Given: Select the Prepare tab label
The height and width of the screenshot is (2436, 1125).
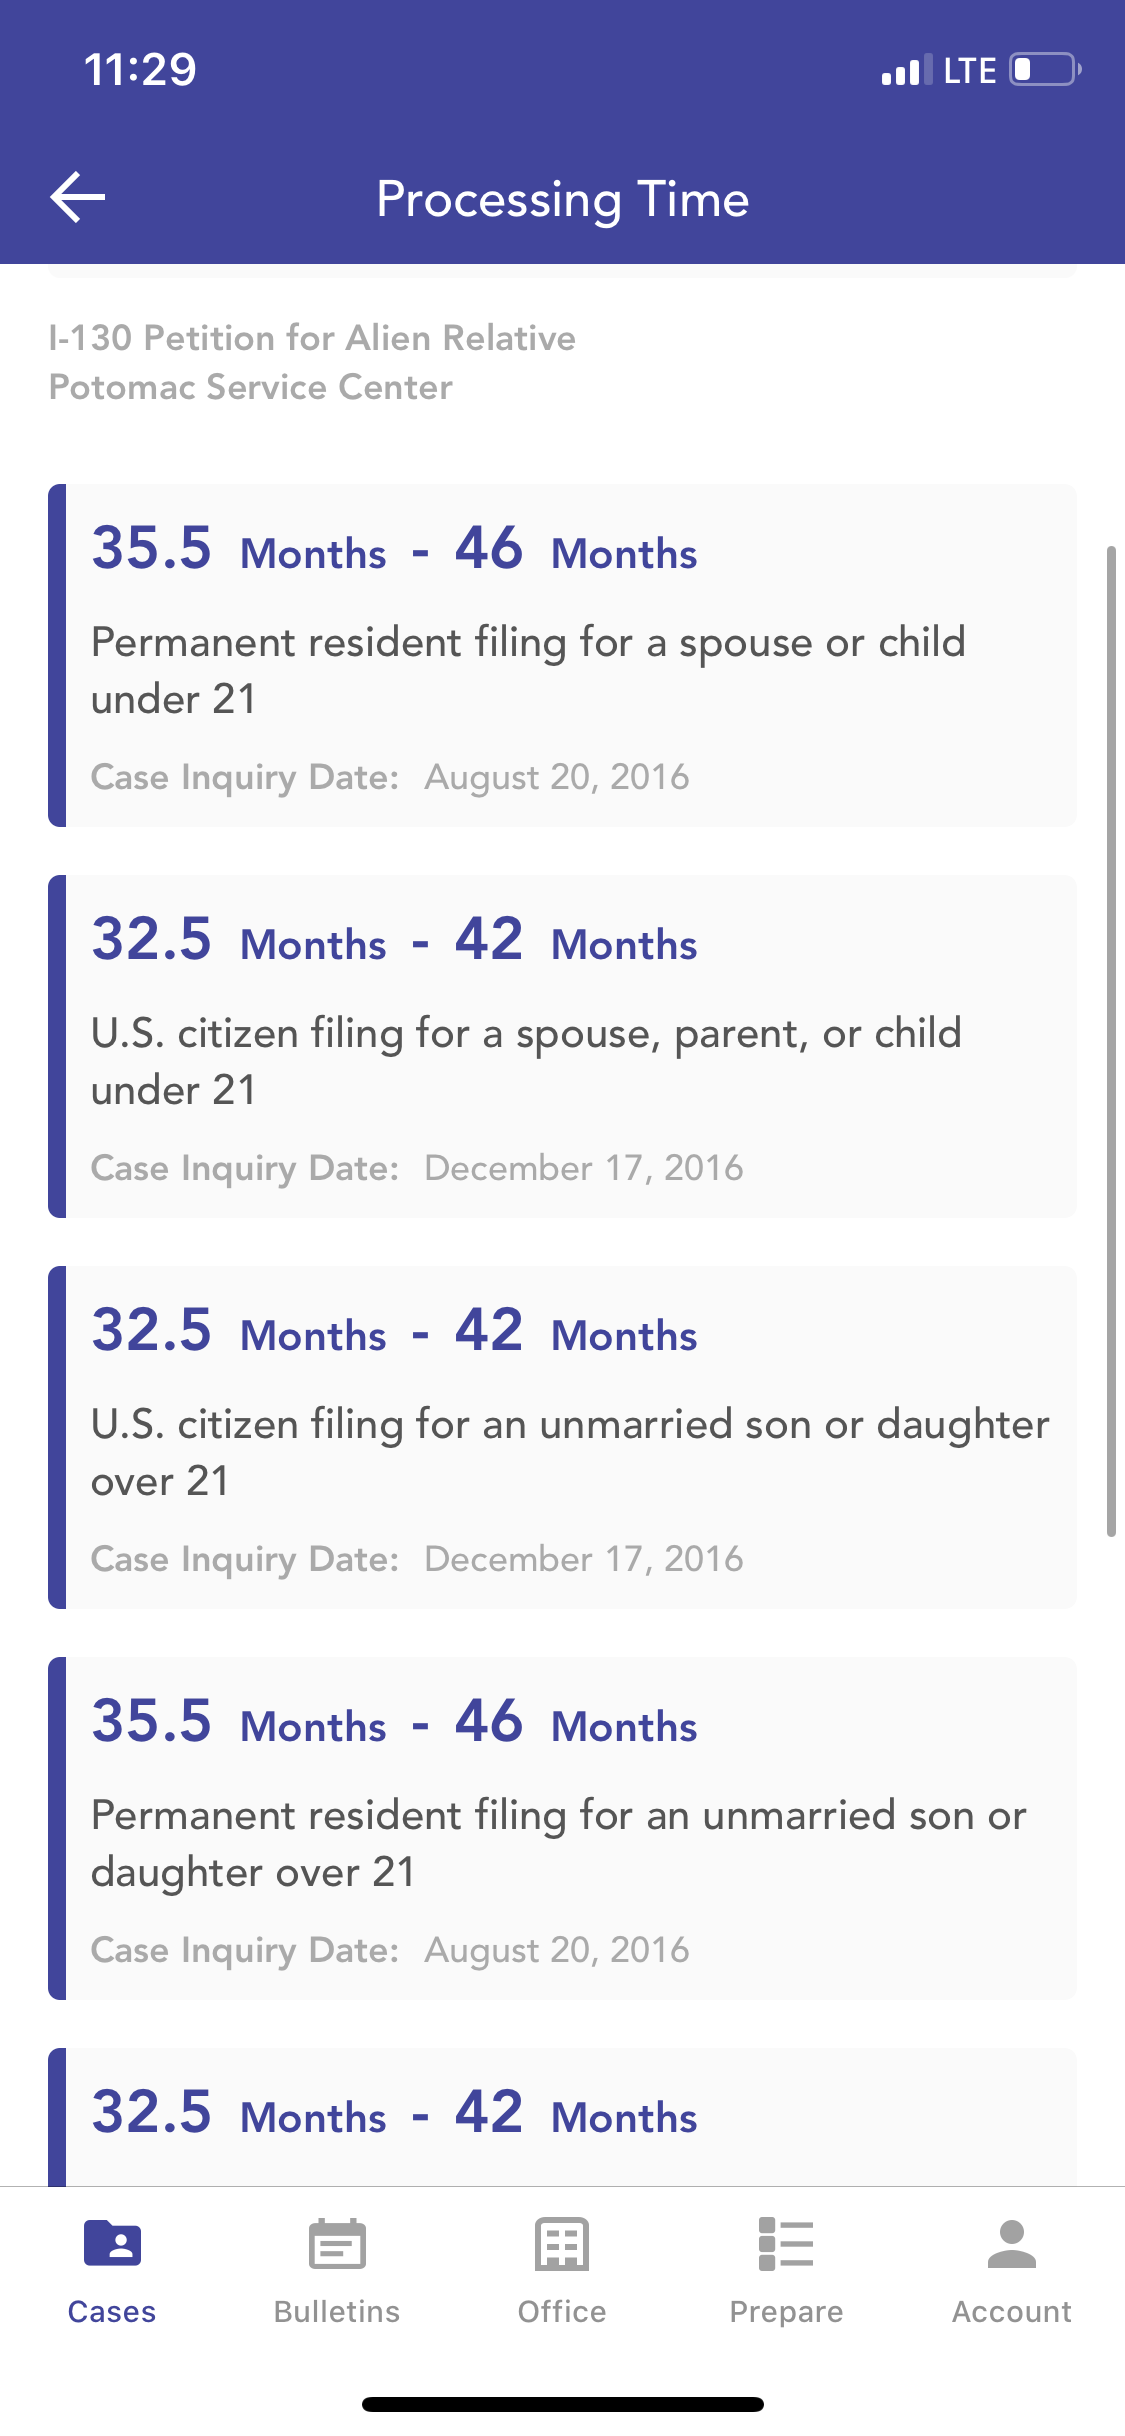Looking at the screenshot, I should click(786, 2312).
